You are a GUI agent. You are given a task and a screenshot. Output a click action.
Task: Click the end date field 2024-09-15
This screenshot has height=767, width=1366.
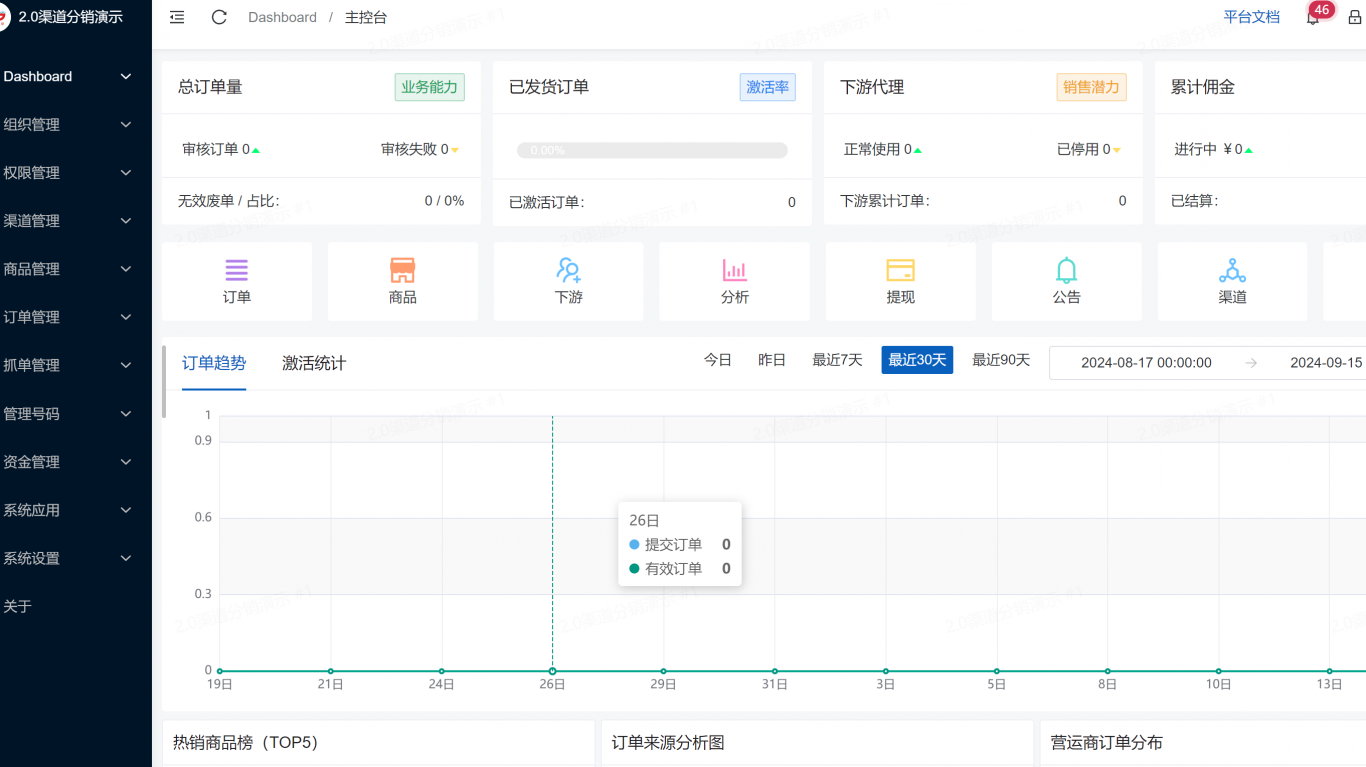[1325, 363]
